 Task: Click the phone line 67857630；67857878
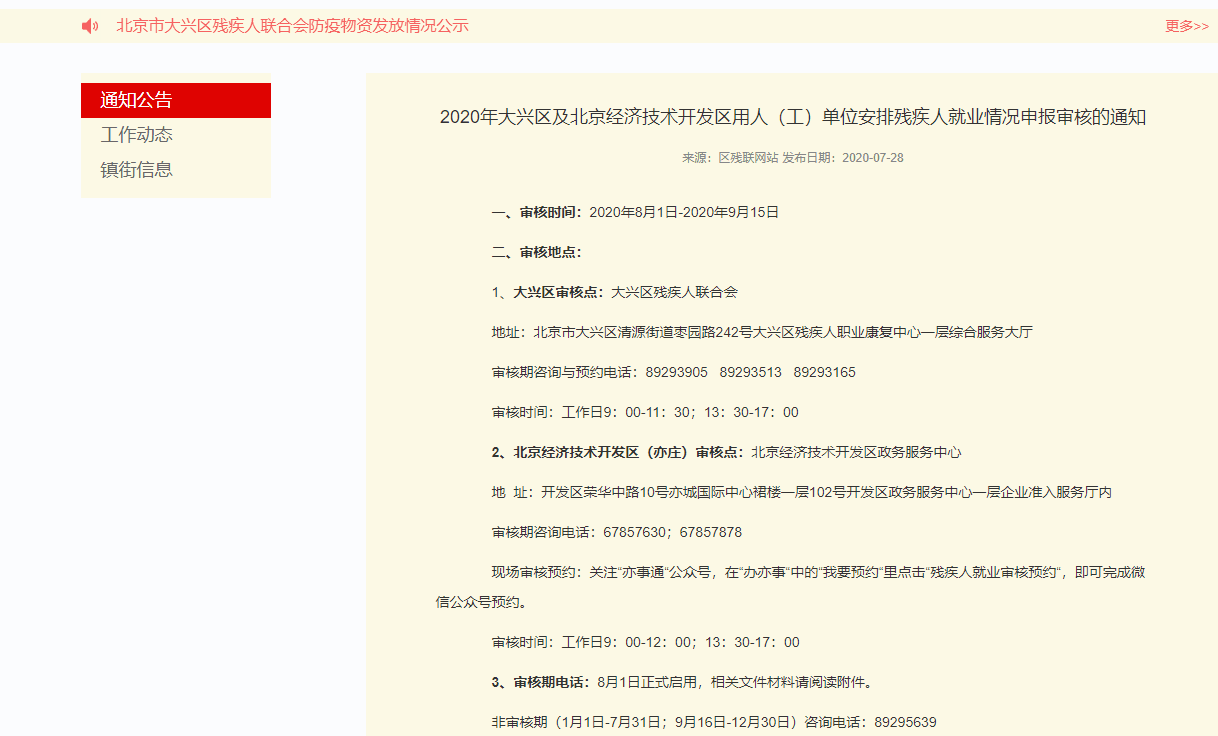[617, 532]
